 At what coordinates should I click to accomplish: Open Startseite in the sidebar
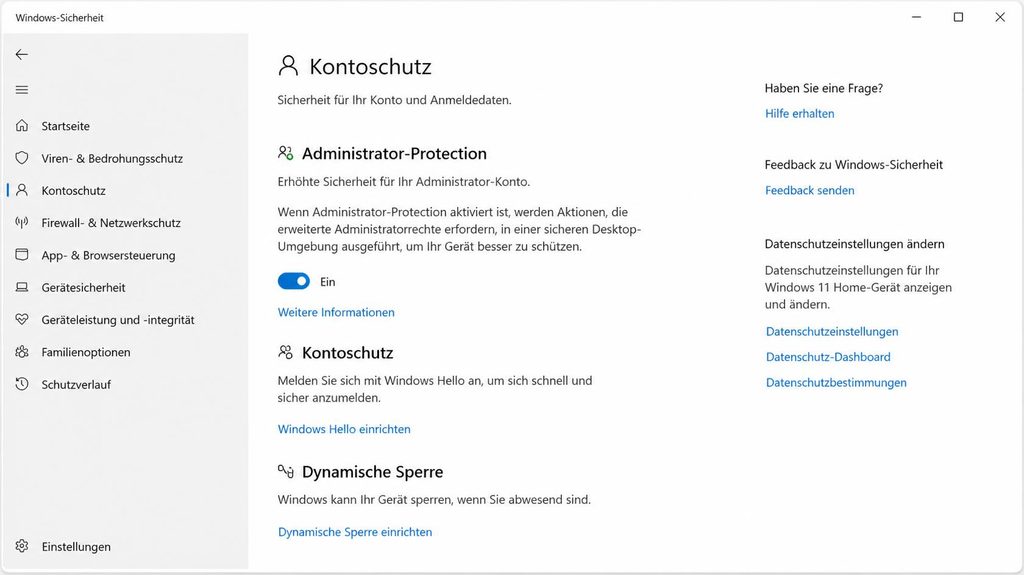click(65, 126)
